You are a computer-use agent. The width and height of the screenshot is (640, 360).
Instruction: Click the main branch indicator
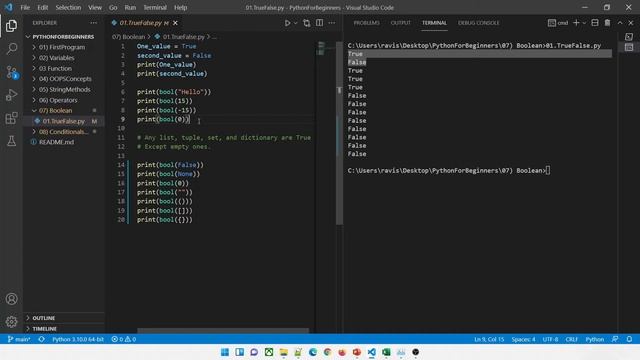[19, 339]
